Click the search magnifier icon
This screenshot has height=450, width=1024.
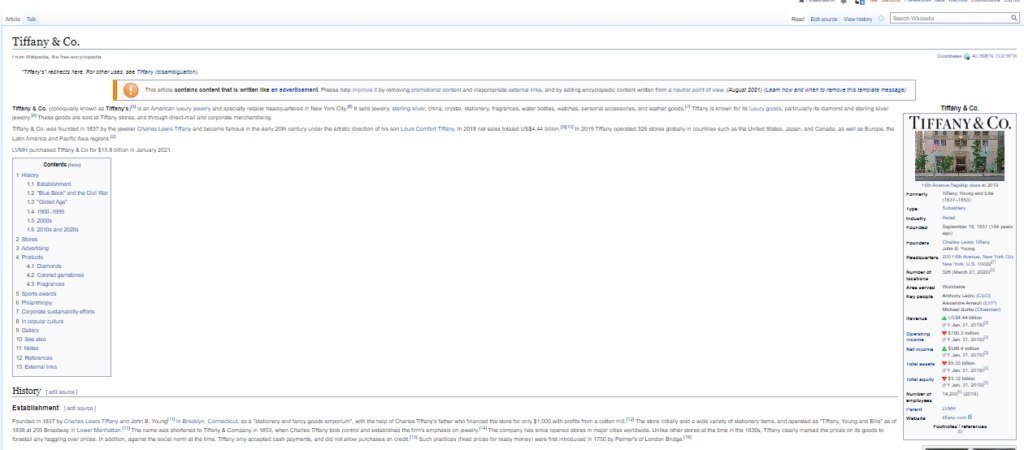tap(1014, 18)
